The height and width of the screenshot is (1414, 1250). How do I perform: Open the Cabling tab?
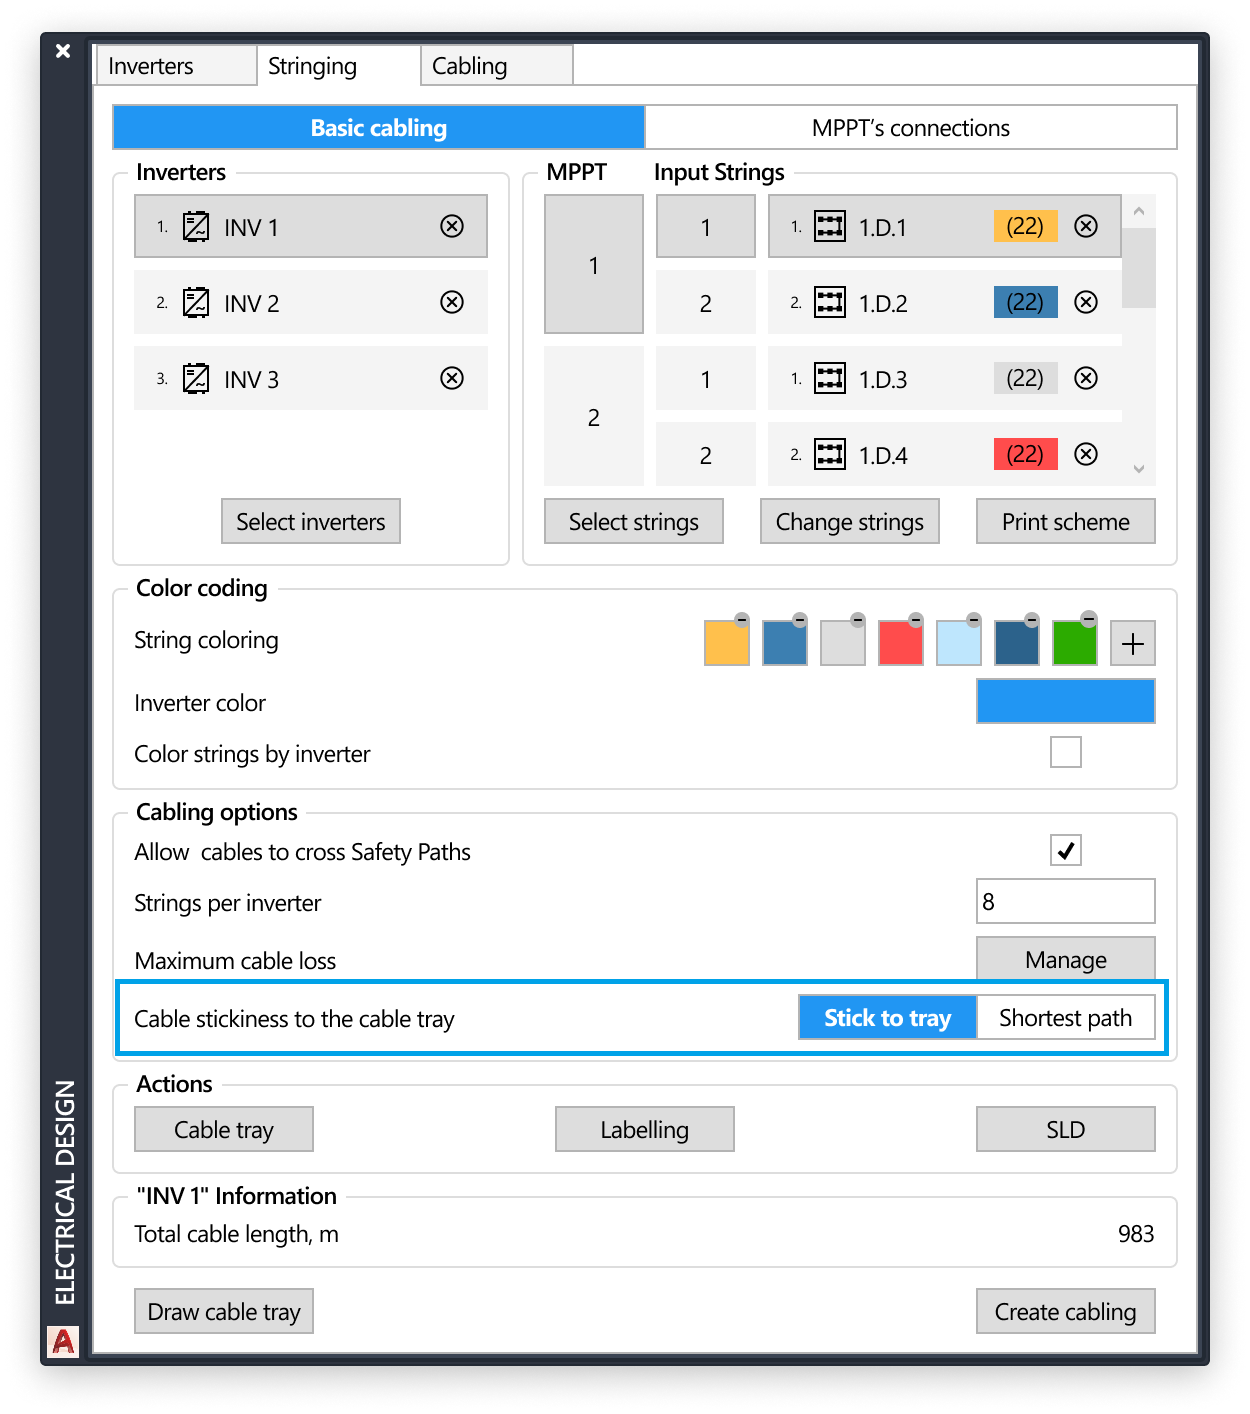(496, 66)
